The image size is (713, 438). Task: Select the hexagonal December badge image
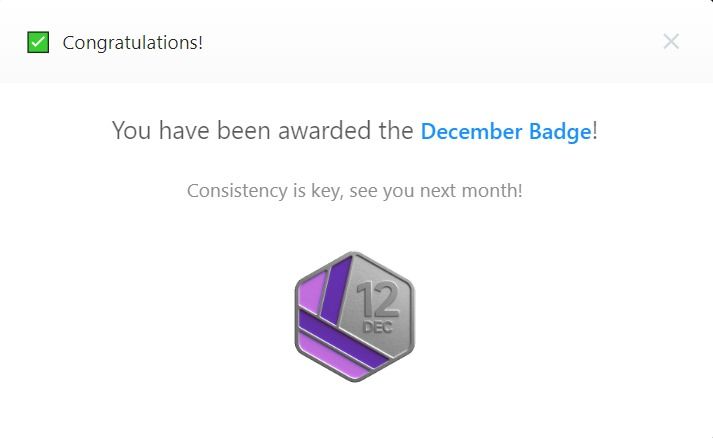click(355, 317)
